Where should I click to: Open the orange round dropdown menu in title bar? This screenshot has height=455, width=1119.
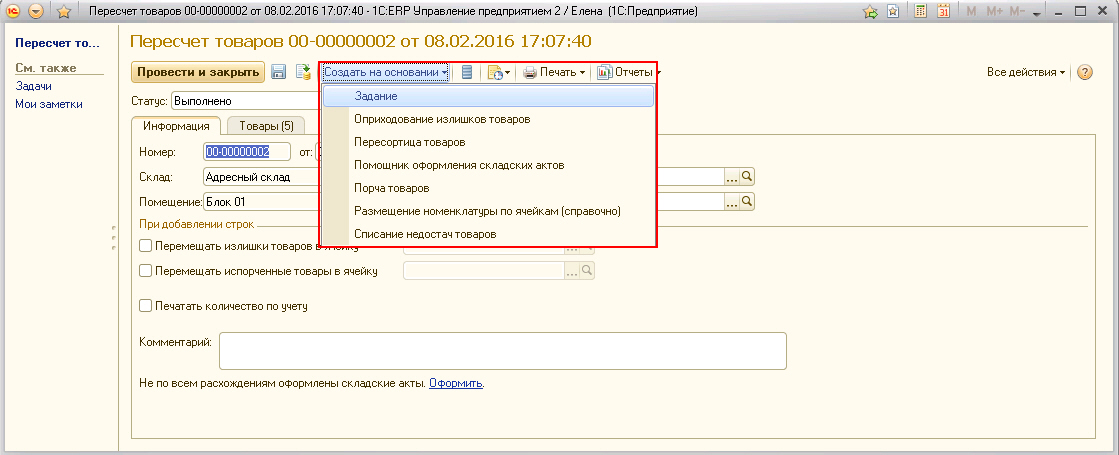tap(36, 11)
